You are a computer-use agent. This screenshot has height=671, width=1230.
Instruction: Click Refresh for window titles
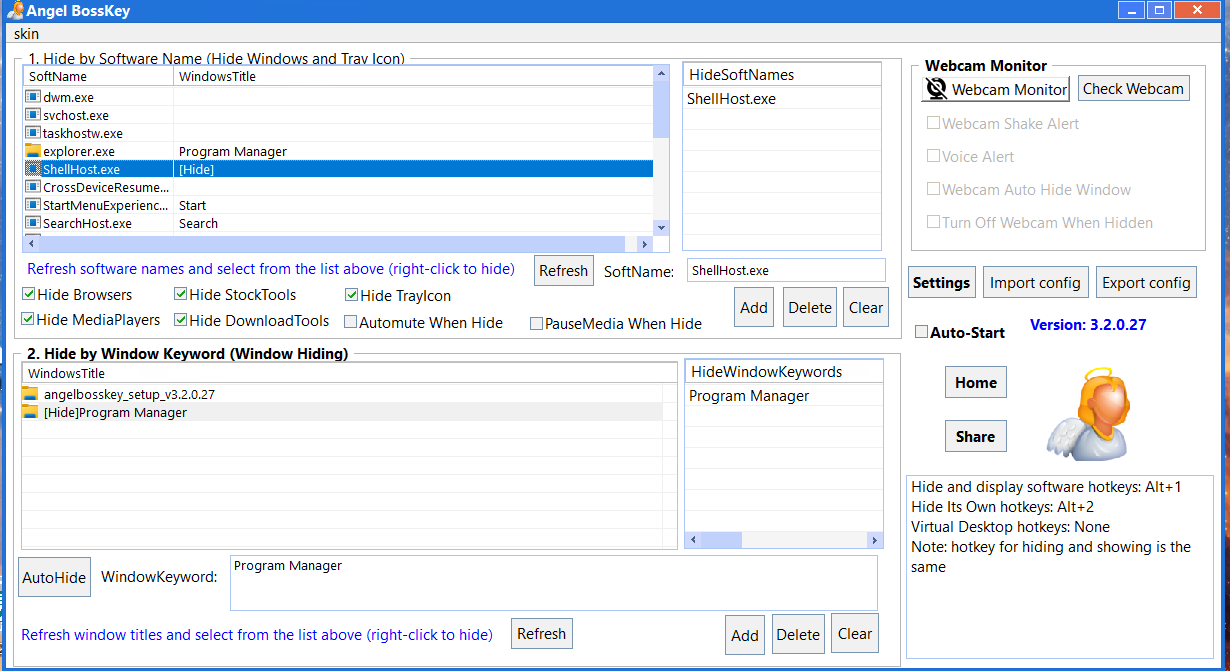[x=541, y=633]
